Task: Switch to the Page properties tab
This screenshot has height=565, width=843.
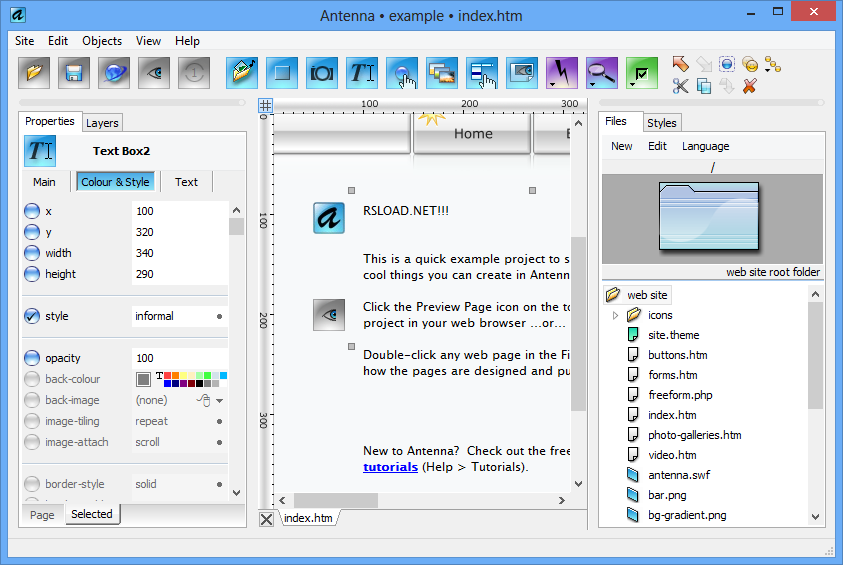Action: 42,515
